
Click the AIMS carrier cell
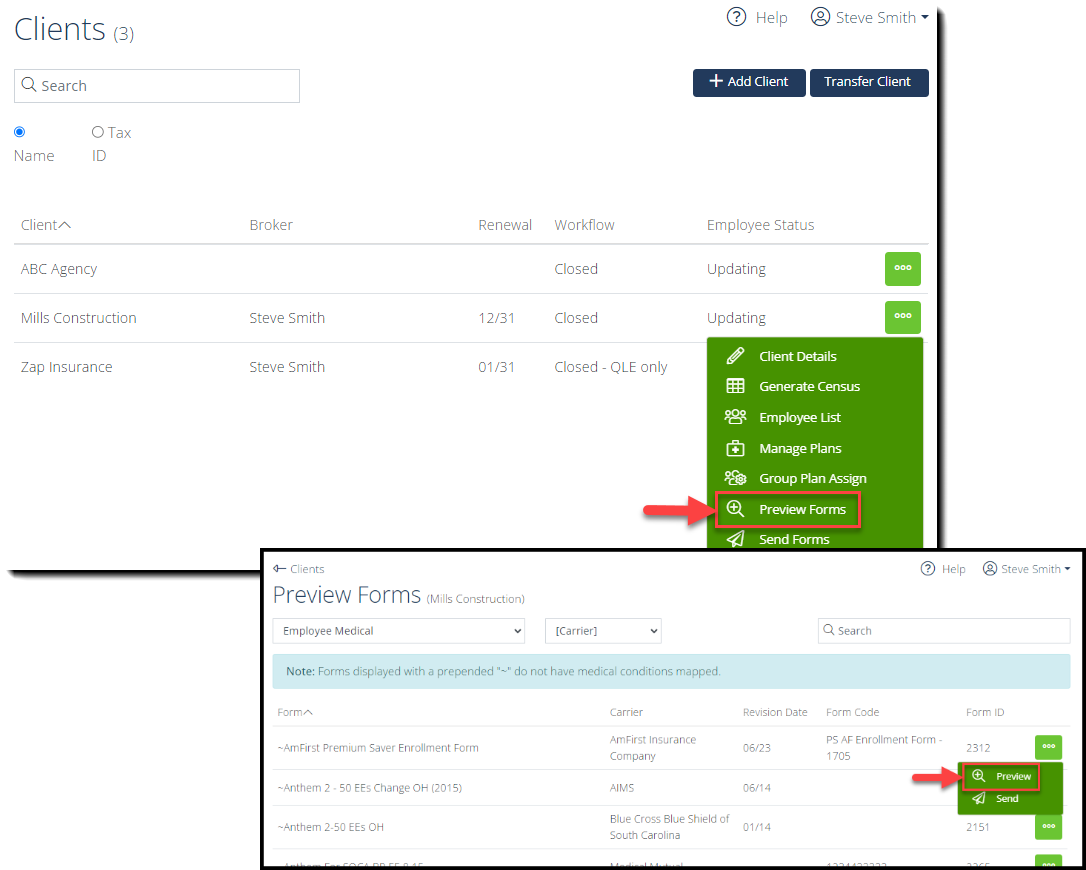coord(621,788)
